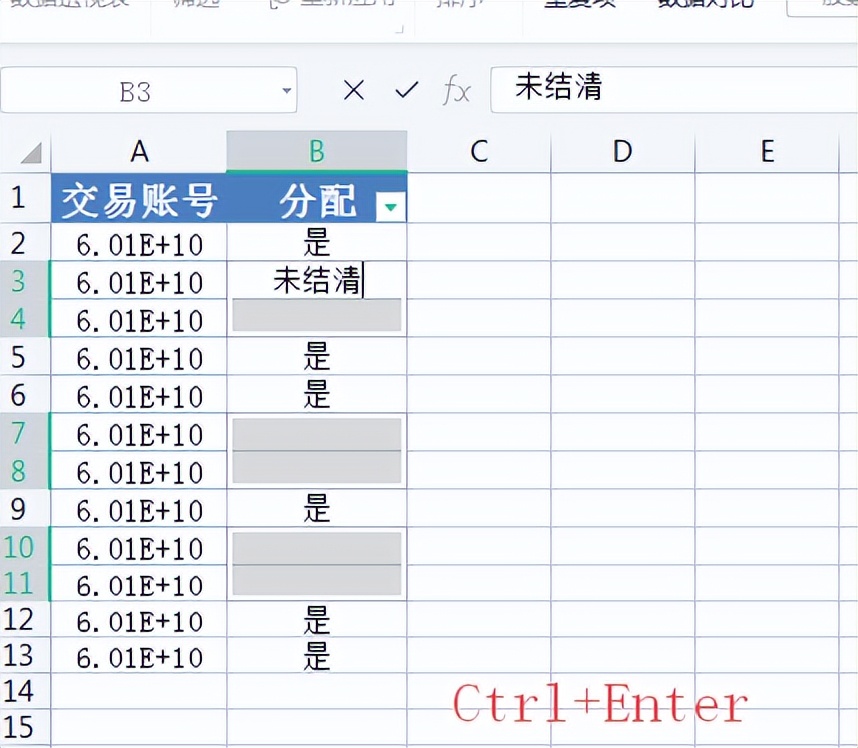858x748 pixels.
Task: Click cell A3 with 6.01E+10
Action: 139,280
